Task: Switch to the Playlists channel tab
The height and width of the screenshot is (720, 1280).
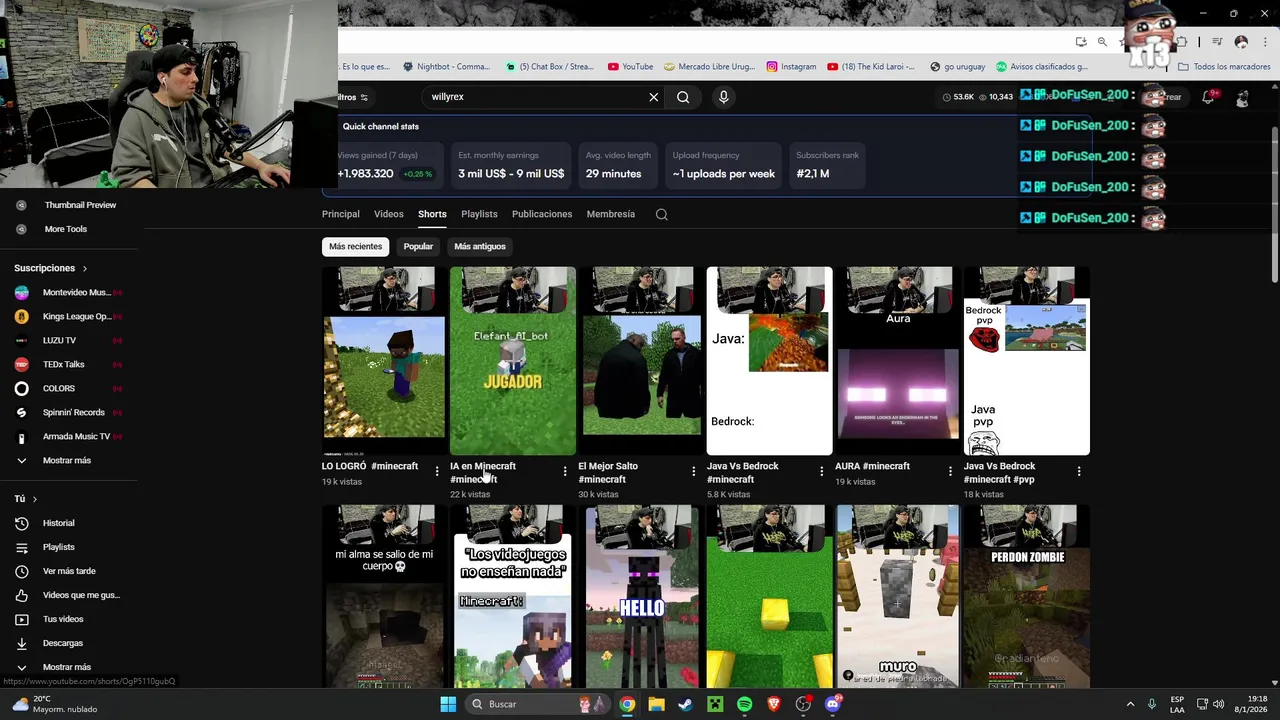Action: (x=479, y=214)
